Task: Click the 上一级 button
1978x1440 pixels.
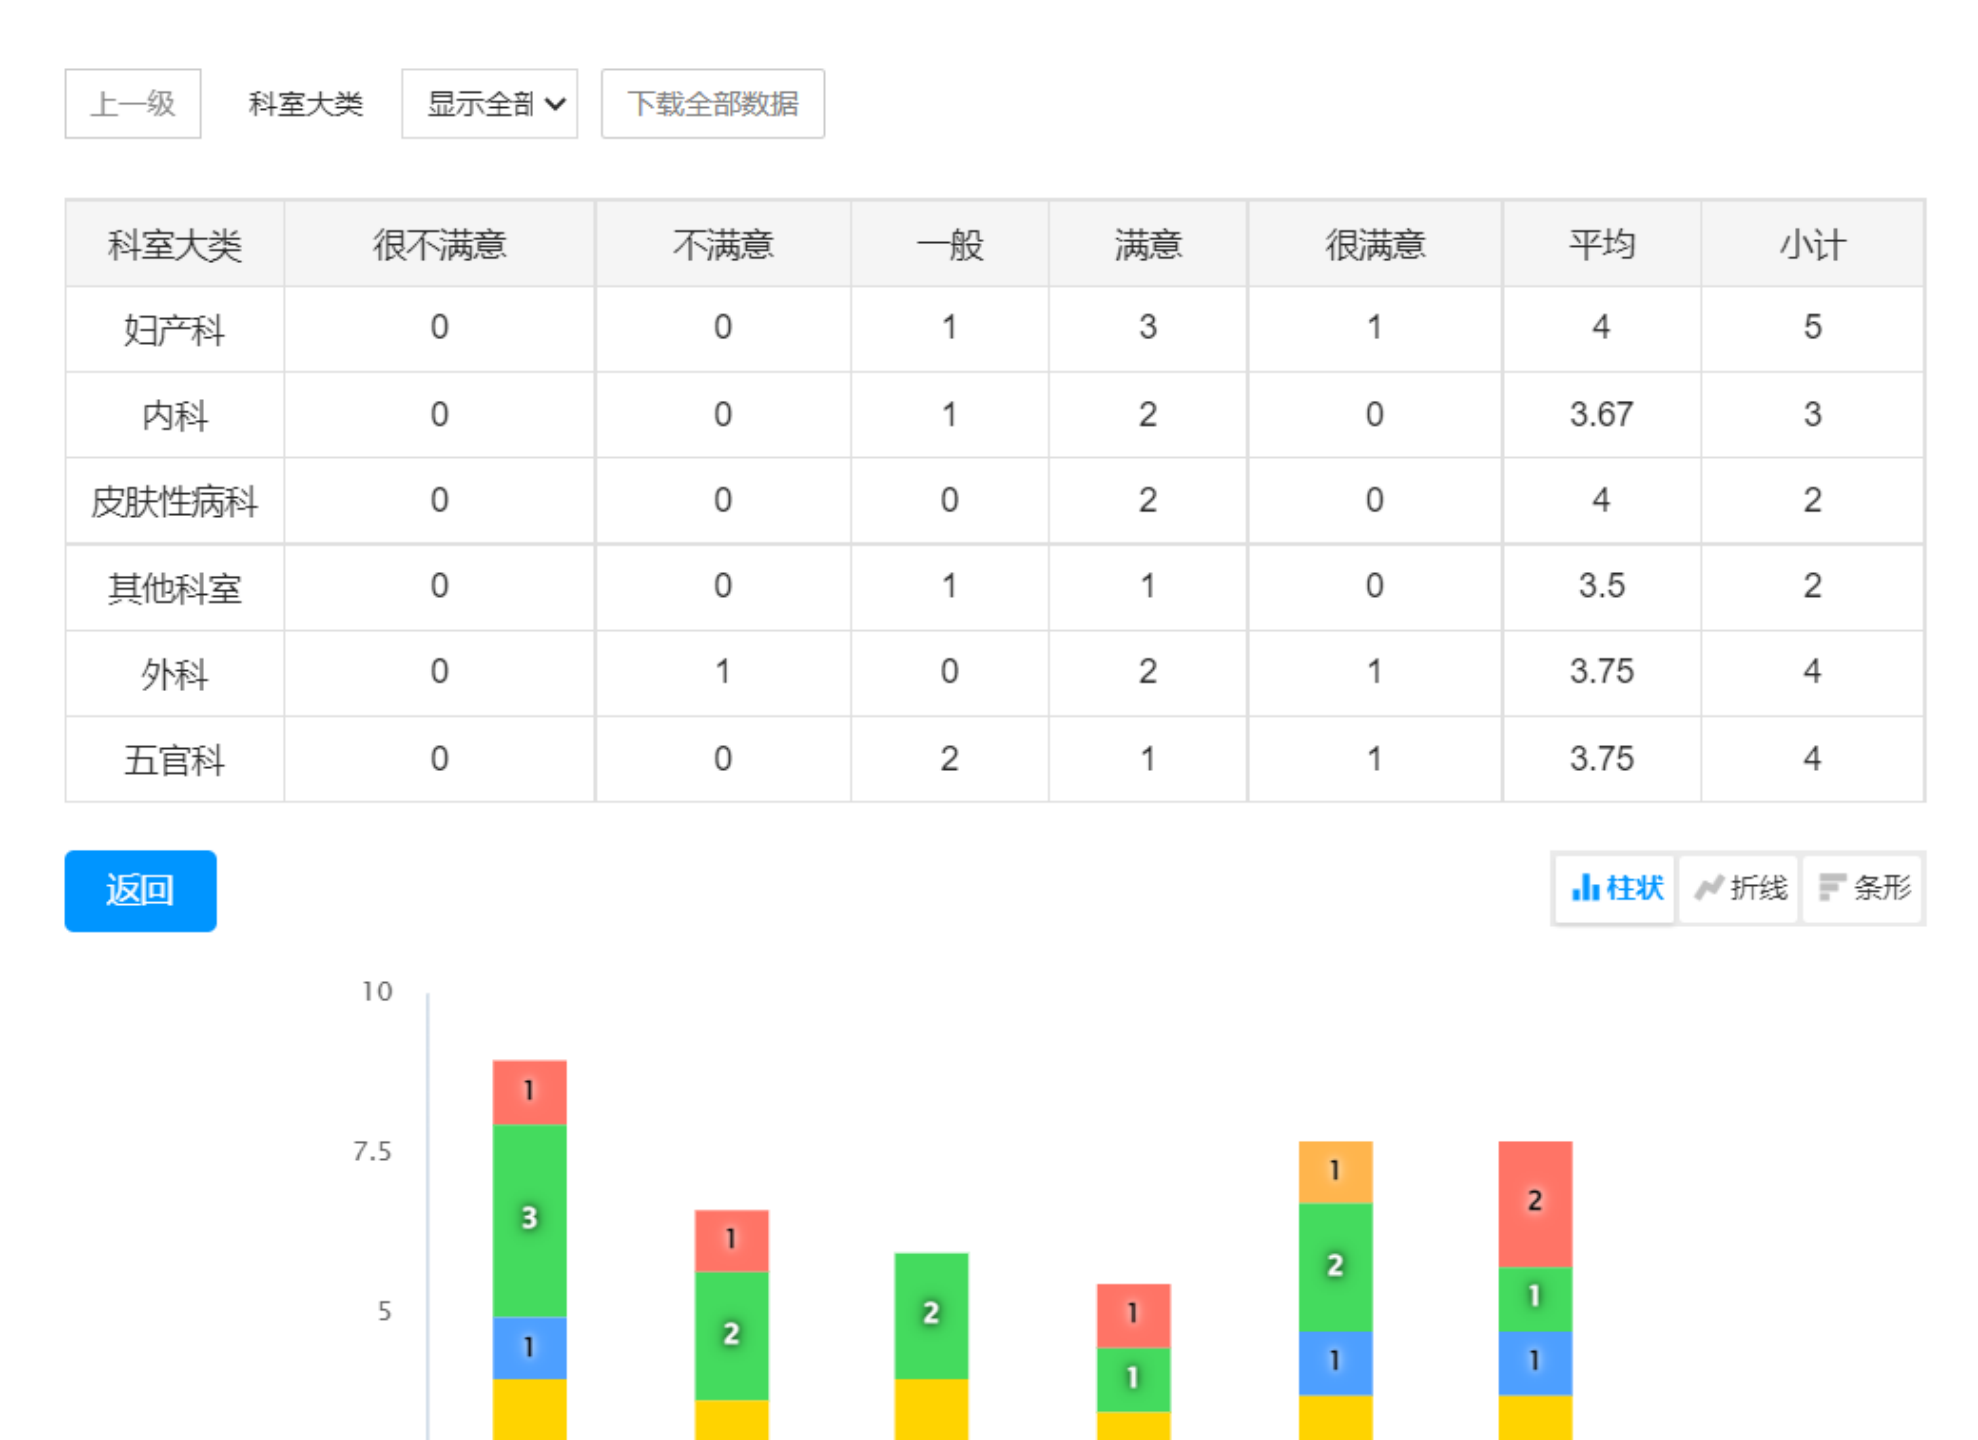Action: click(x=133, y=103)
